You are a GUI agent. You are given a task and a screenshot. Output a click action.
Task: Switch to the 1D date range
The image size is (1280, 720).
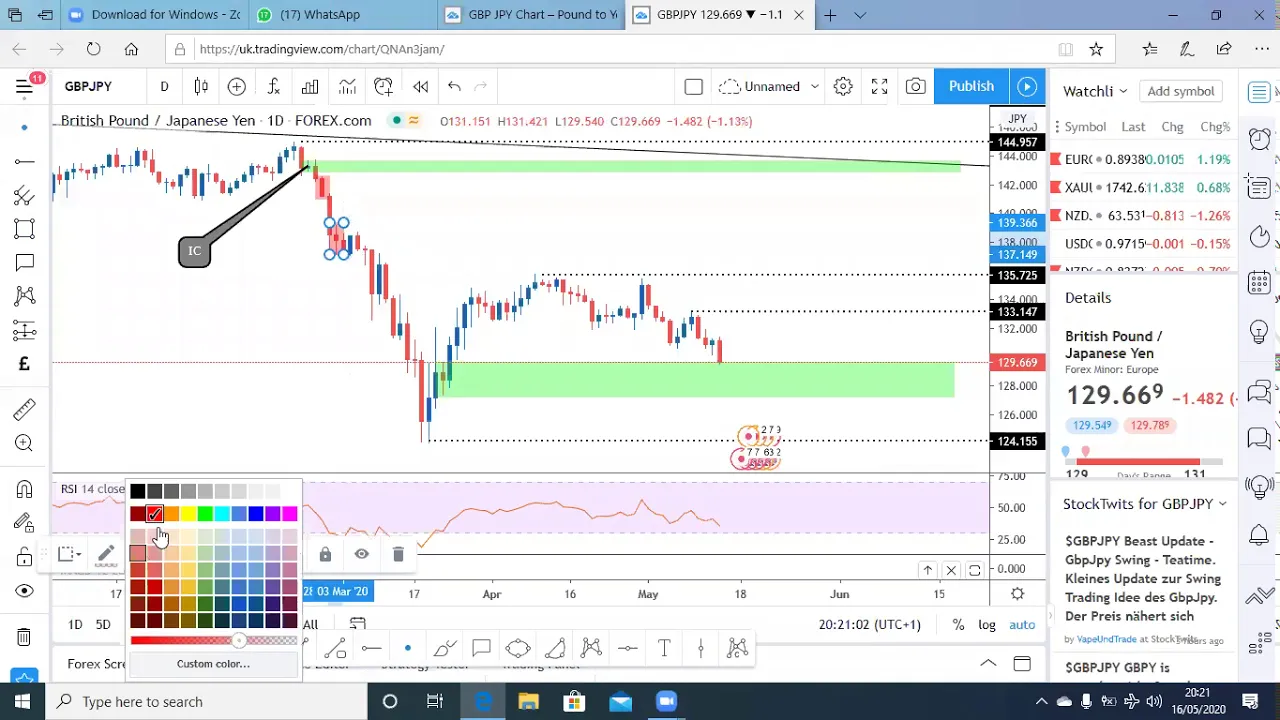(75, 625)
